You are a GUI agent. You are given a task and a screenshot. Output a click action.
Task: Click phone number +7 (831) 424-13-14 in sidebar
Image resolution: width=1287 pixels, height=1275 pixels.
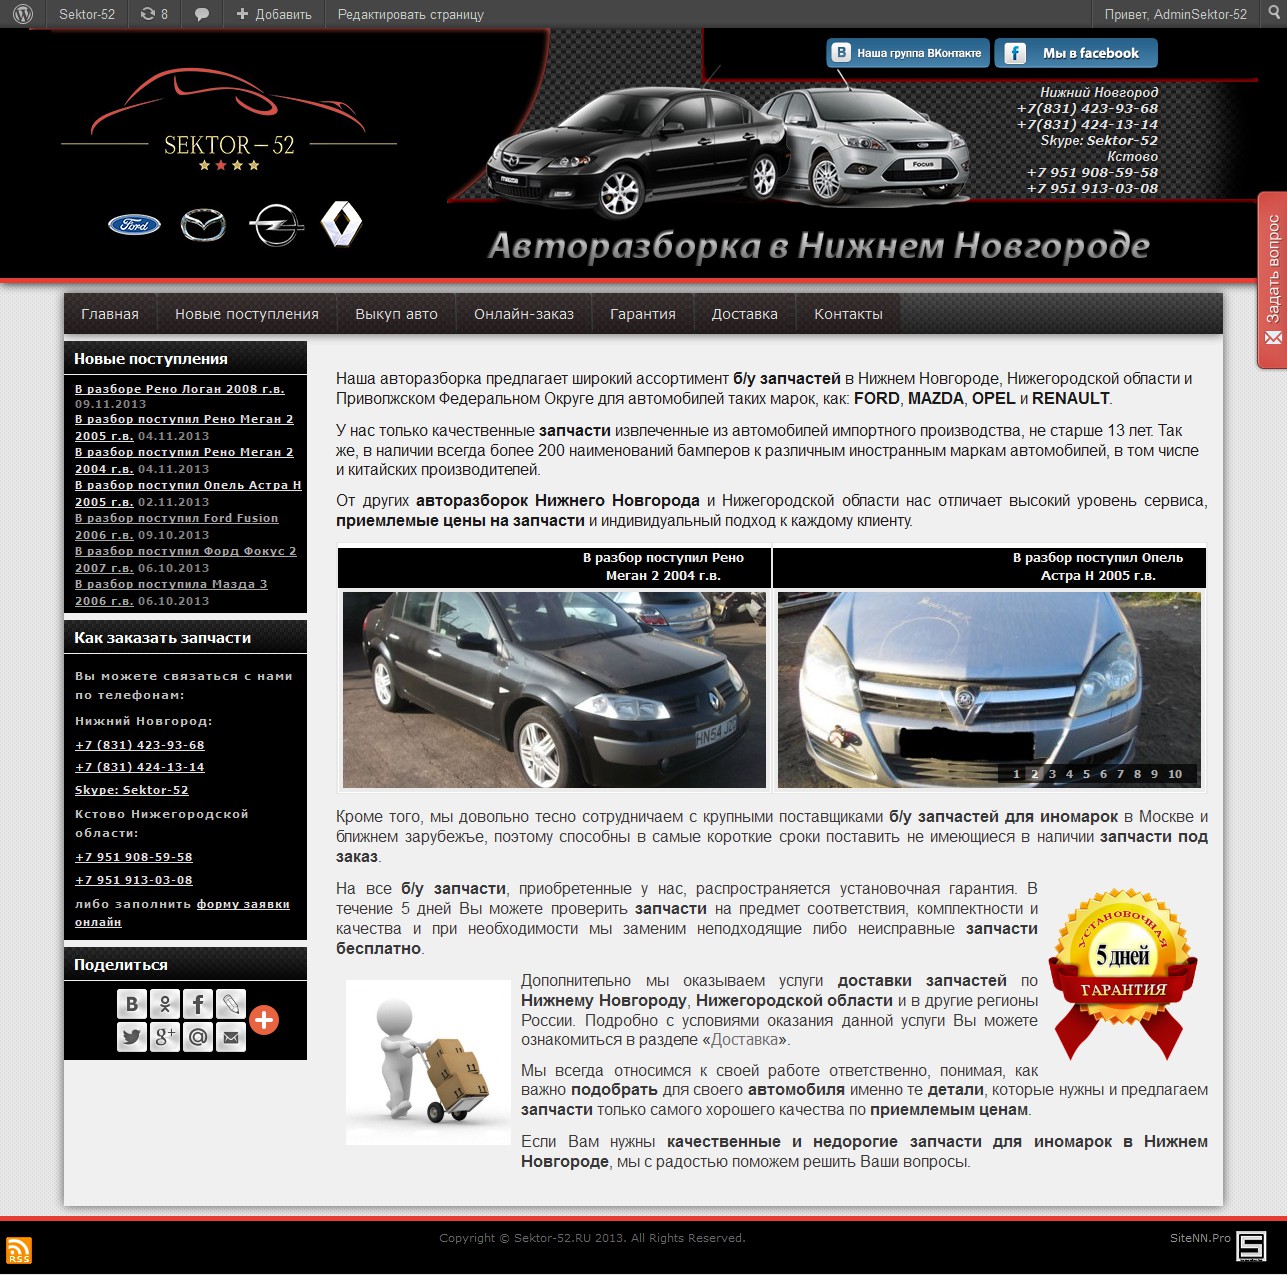(x=140, y=767)
